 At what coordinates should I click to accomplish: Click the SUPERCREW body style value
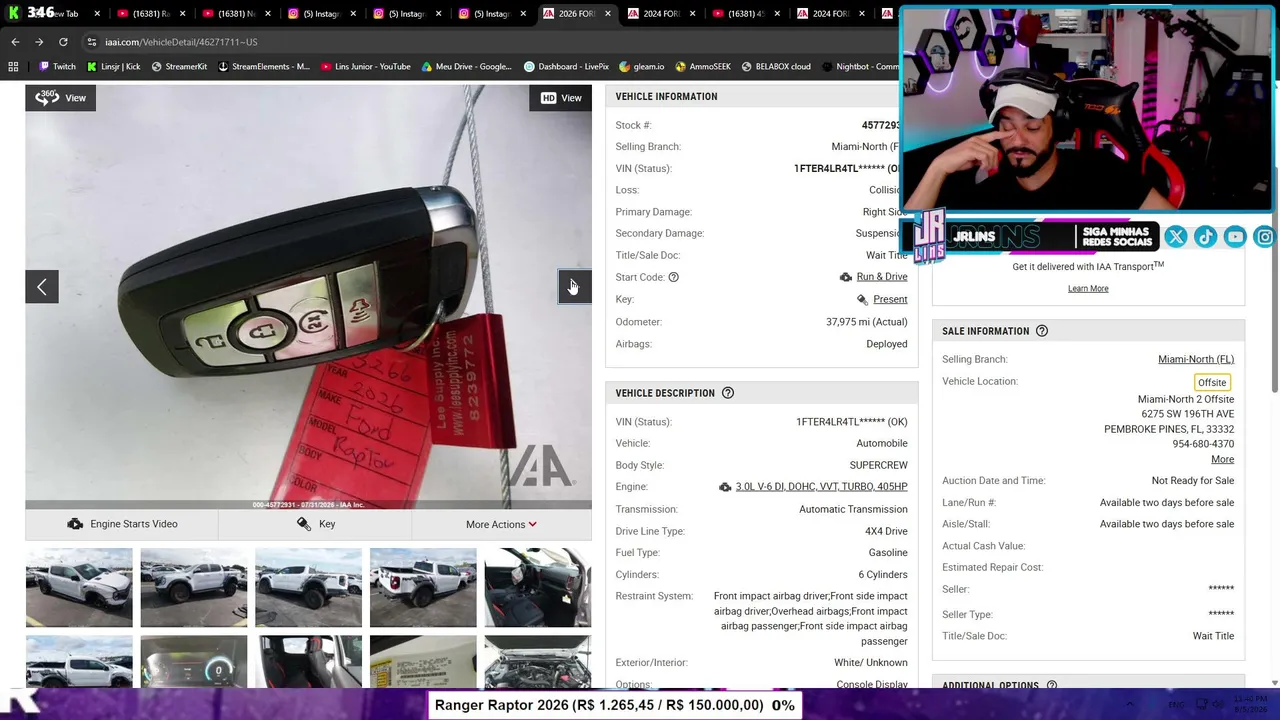pyautogui.click(x=879, y=465)
